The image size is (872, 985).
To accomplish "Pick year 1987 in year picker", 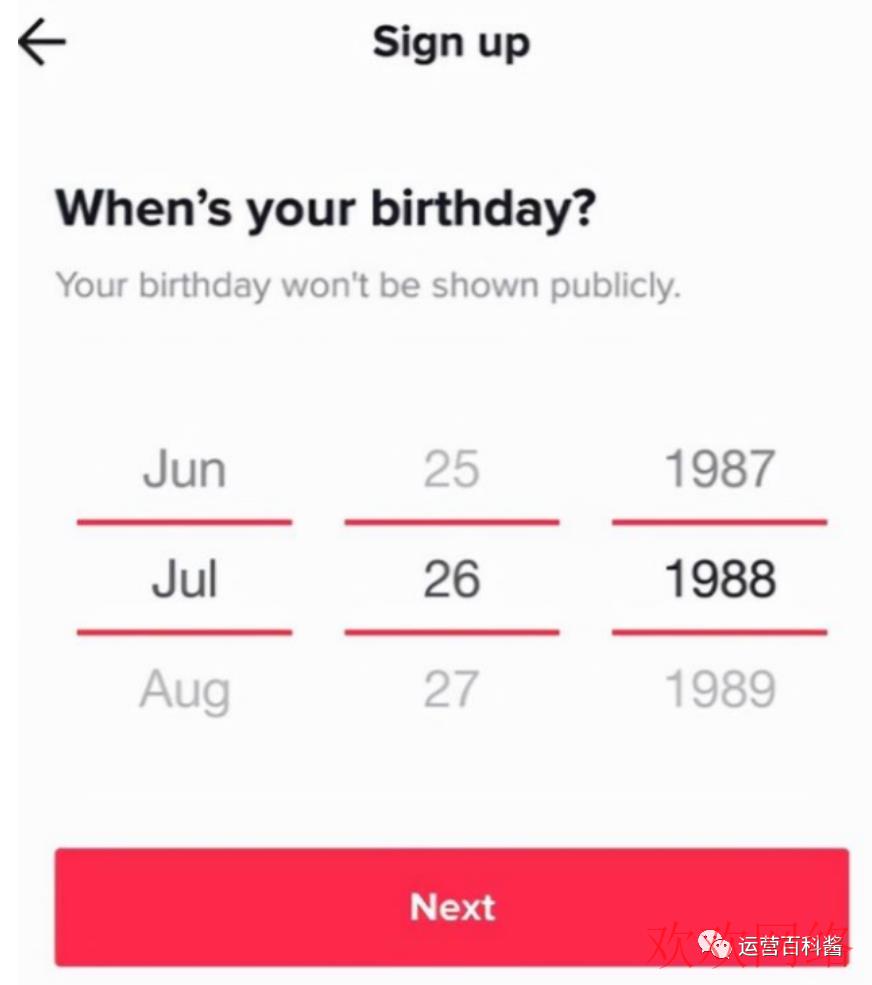I will [x=720, y=469].
